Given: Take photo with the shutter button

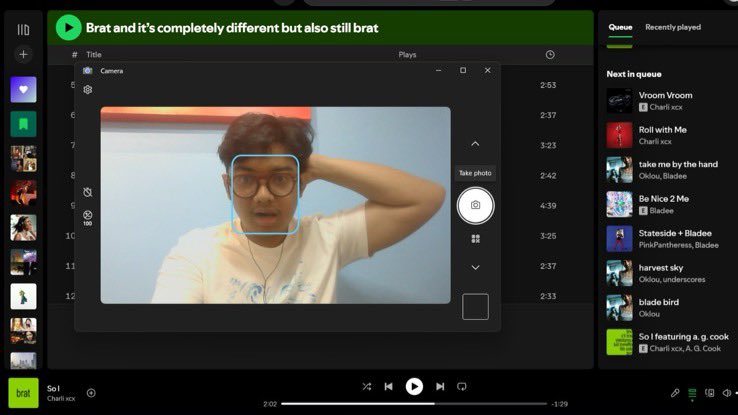Looking at the screenshot, I should pyautogui.click(x=475, y=205).
